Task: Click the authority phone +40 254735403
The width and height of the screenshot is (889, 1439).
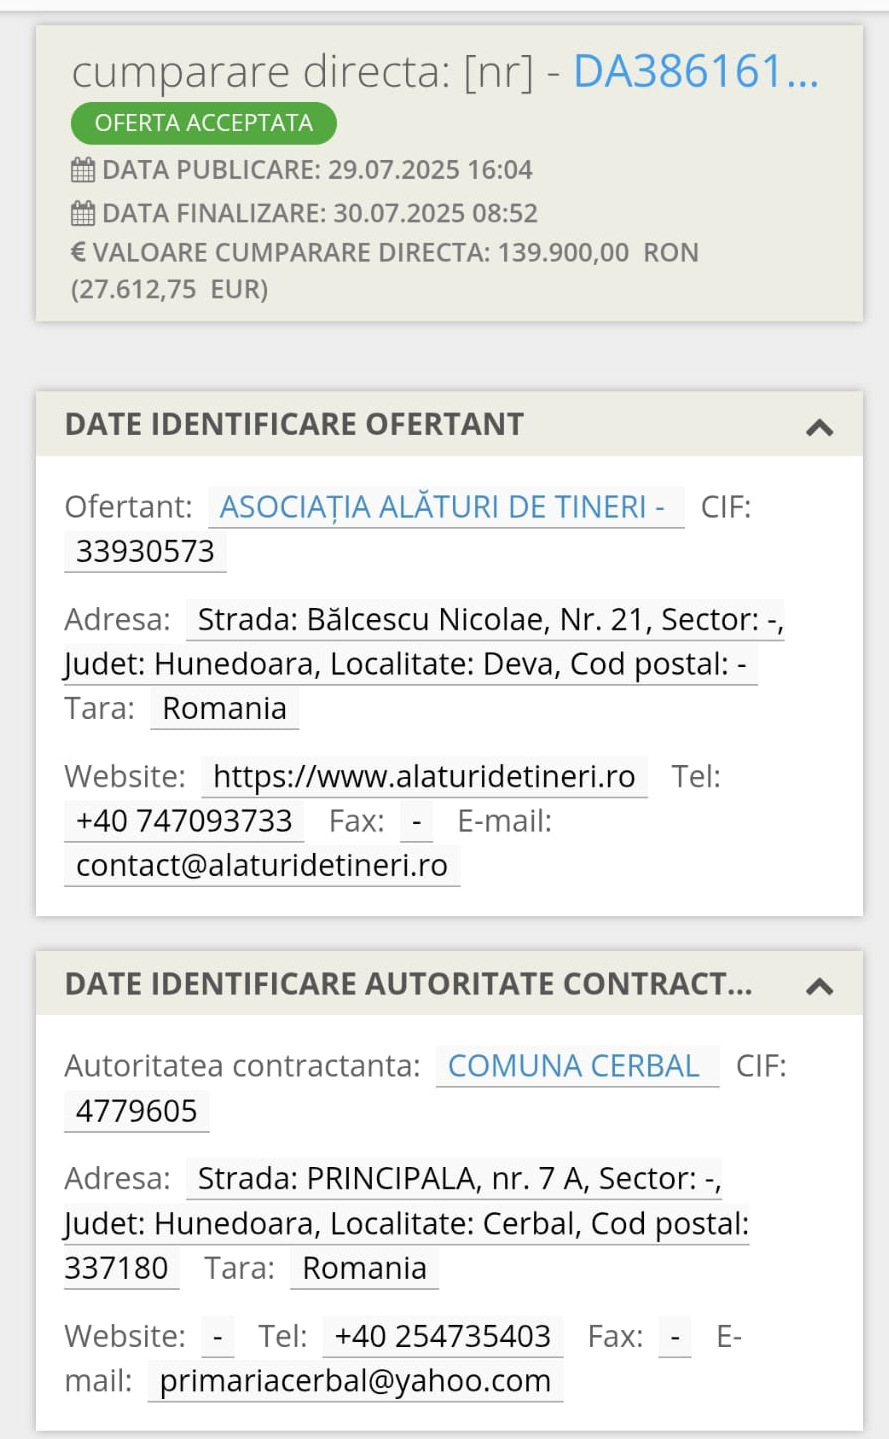Action: click(x=442, y=1336)
